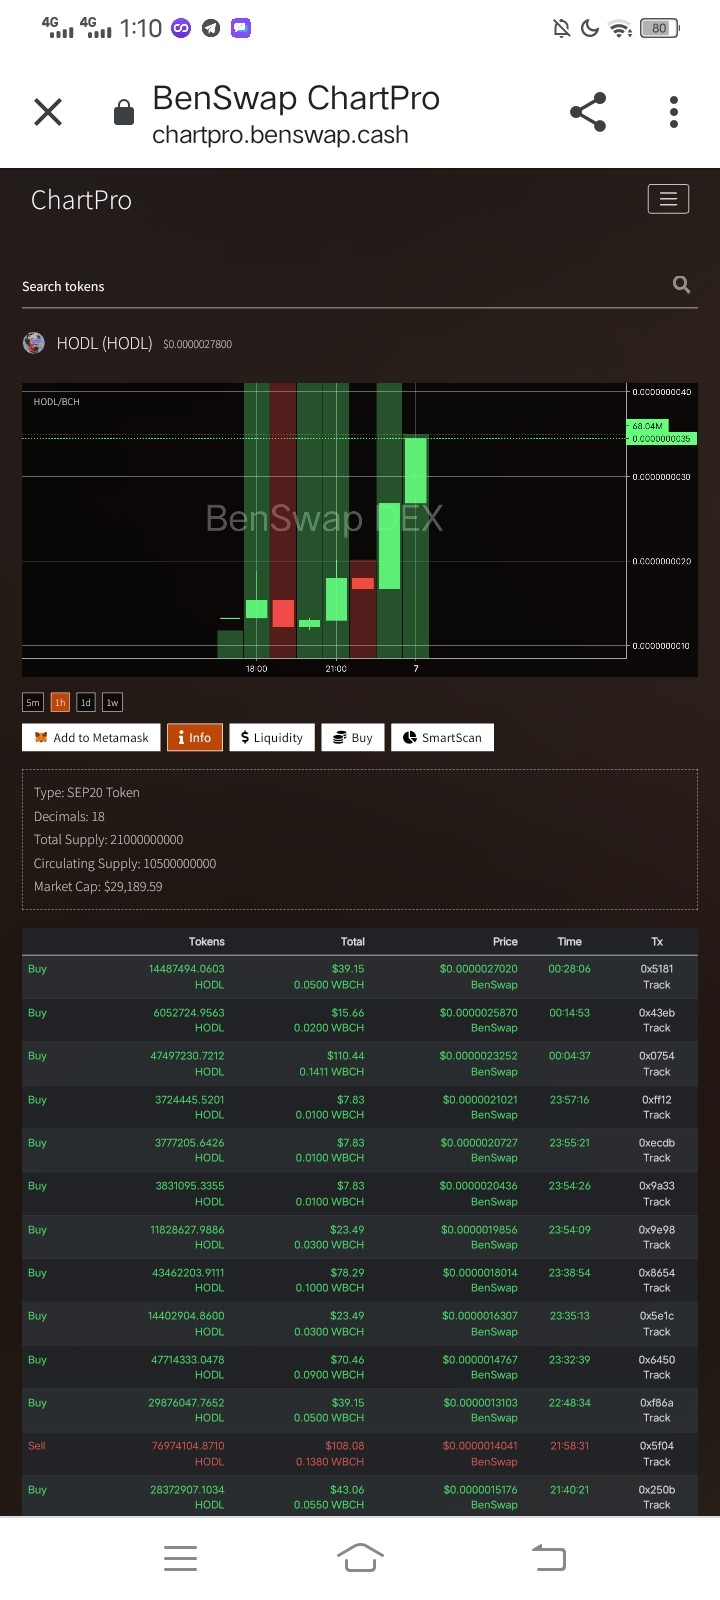
Task: Select the 5m chart interval
Action: (x=33, y=702)
